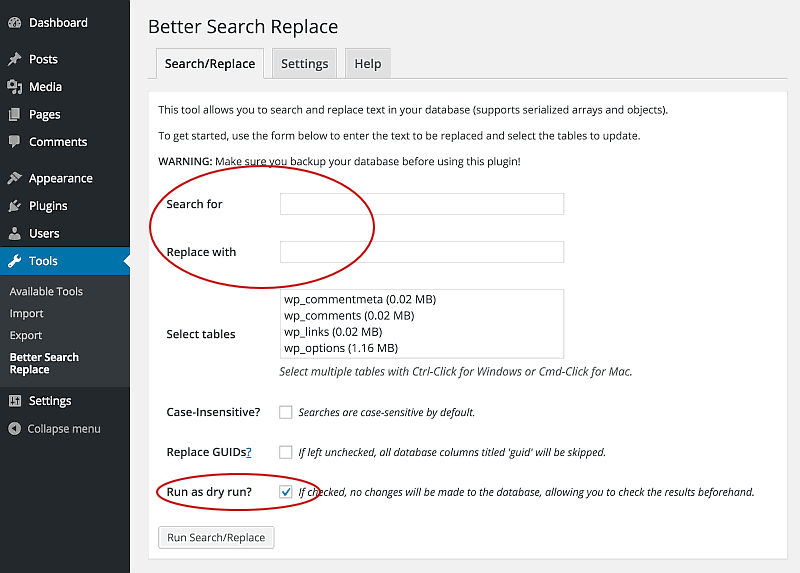Open Media via its sidebar icon
800x573 pixels.
[x=14, y=87]
